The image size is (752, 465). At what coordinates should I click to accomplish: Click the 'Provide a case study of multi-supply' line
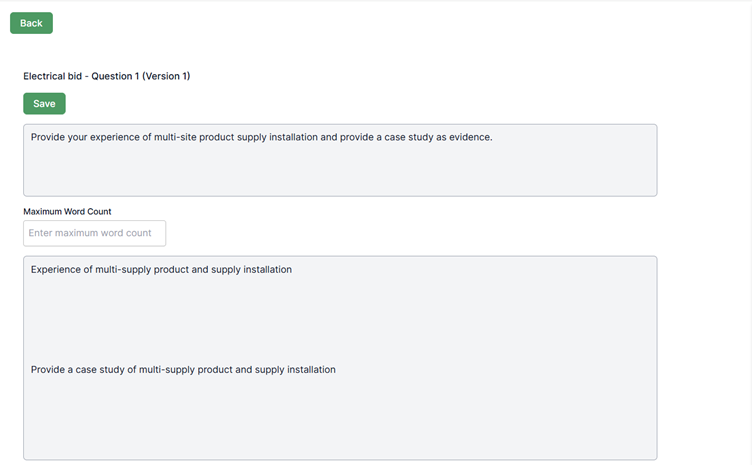(x=182, y=369)
